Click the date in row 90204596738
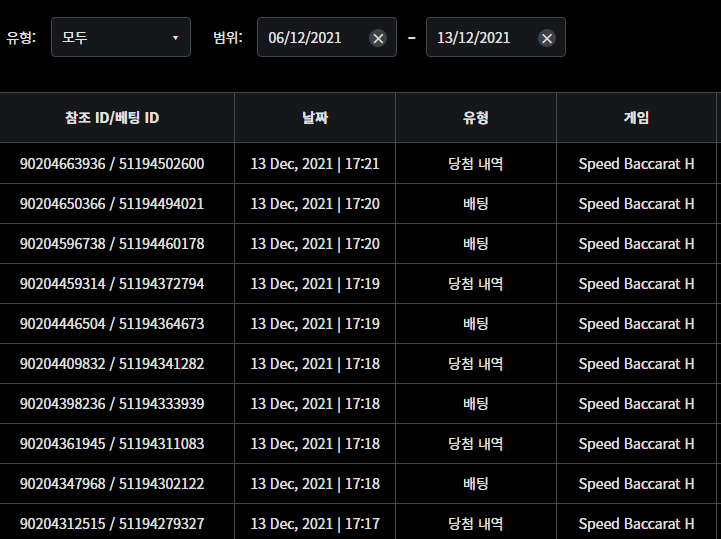 coord(315,244)
